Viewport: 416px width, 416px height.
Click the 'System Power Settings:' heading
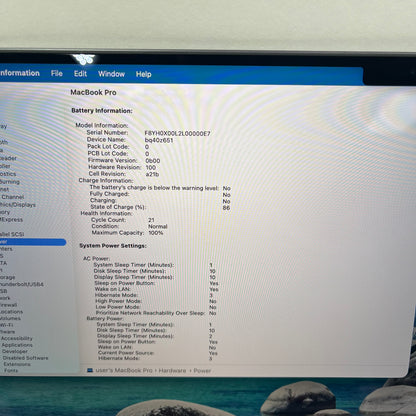(113, 246)
